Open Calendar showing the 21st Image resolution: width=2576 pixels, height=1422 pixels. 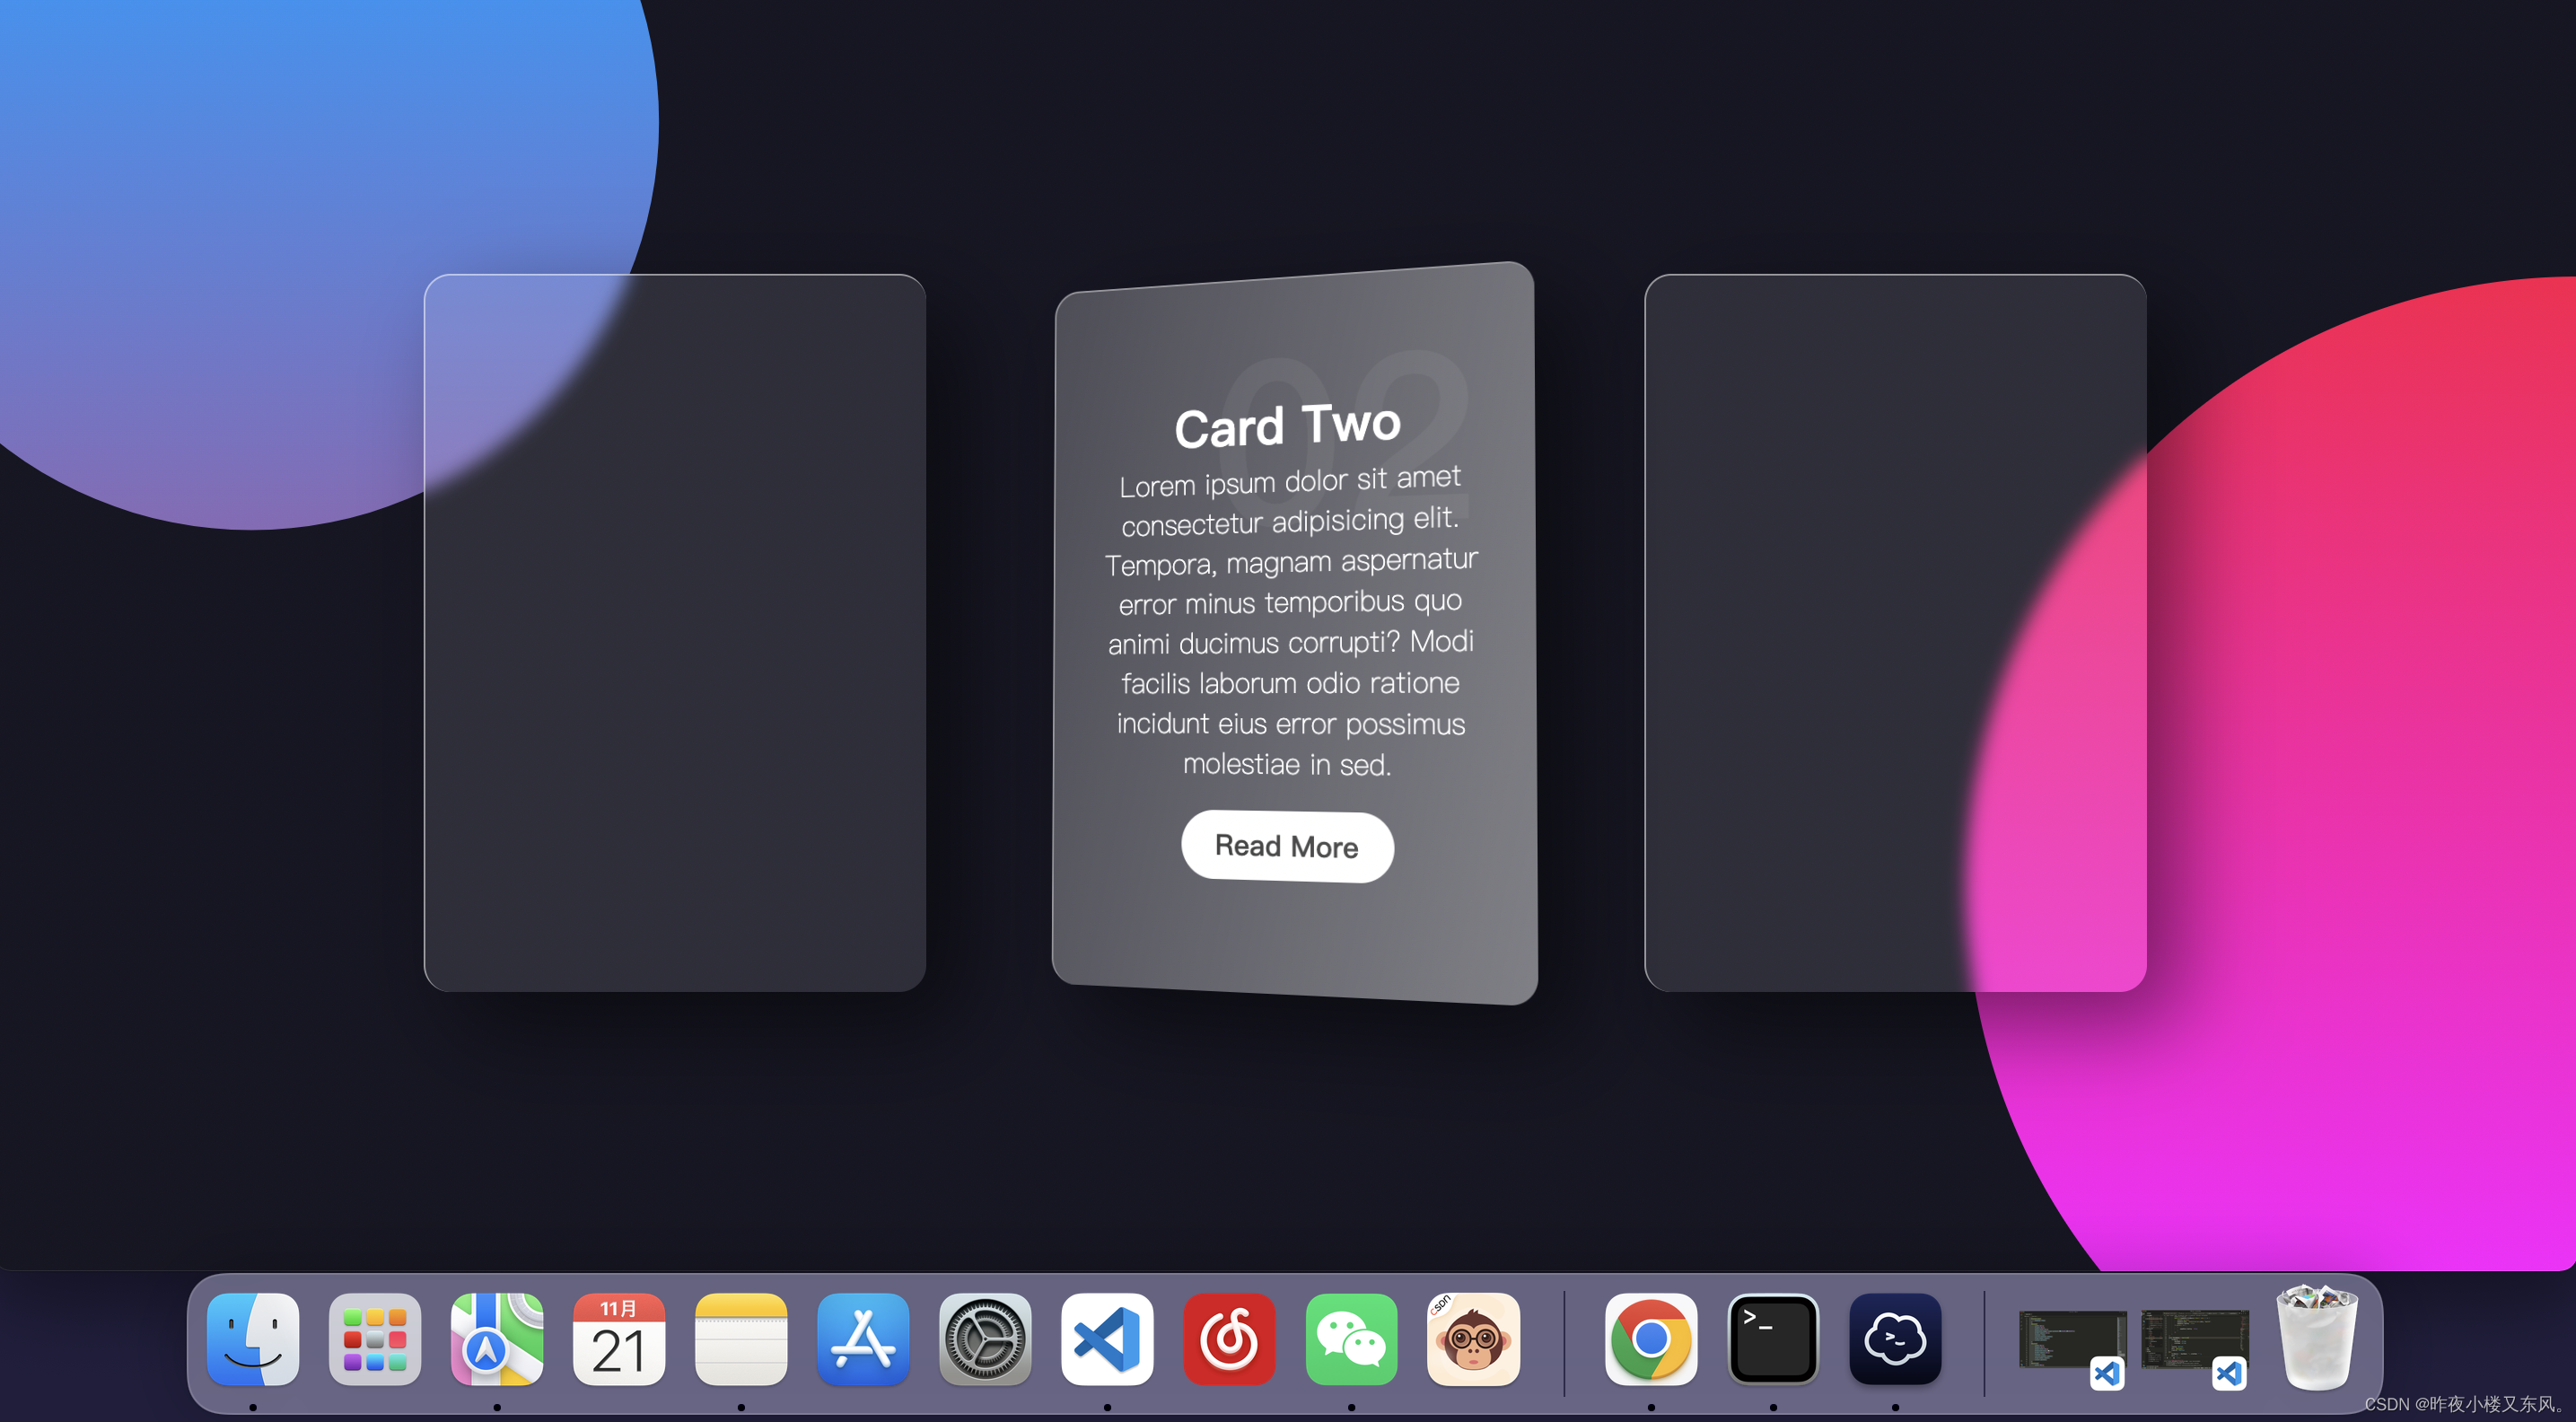619,1339
